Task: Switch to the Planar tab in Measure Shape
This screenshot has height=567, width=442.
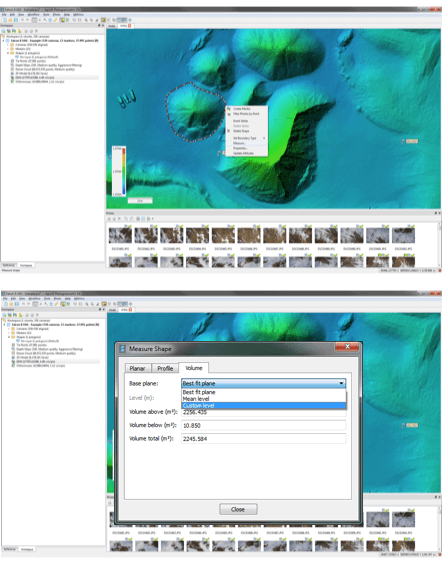Action: [x=137, y=368]
